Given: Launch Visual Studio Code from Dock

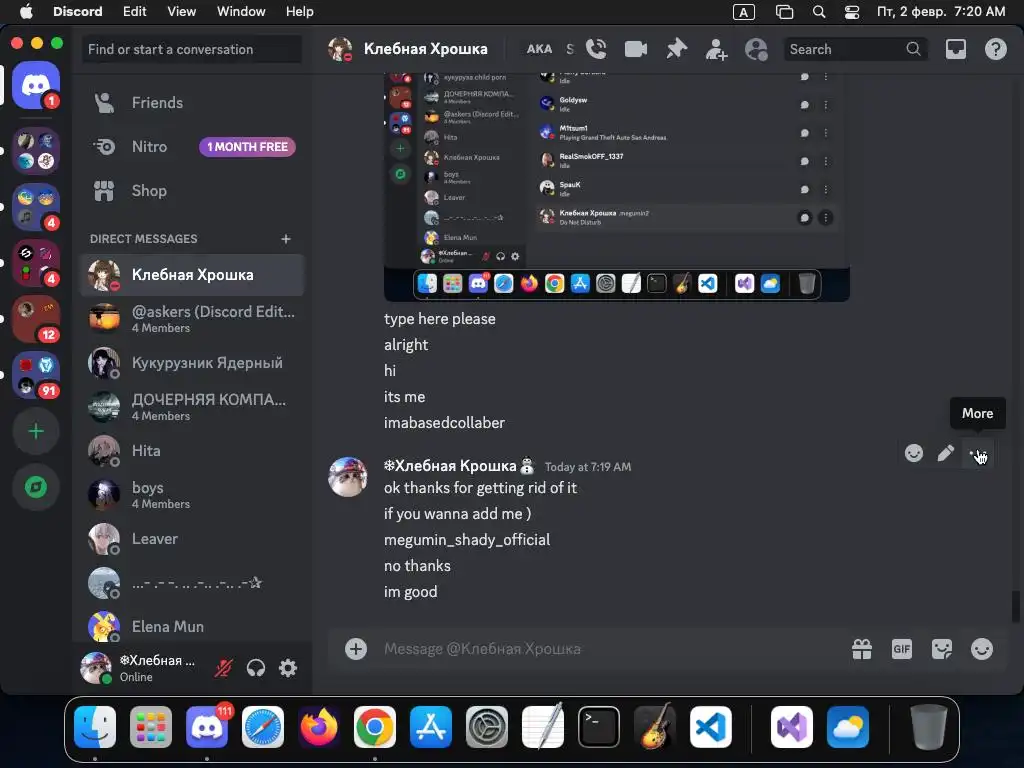Looking at the screenshot, I should coord(711,727).
